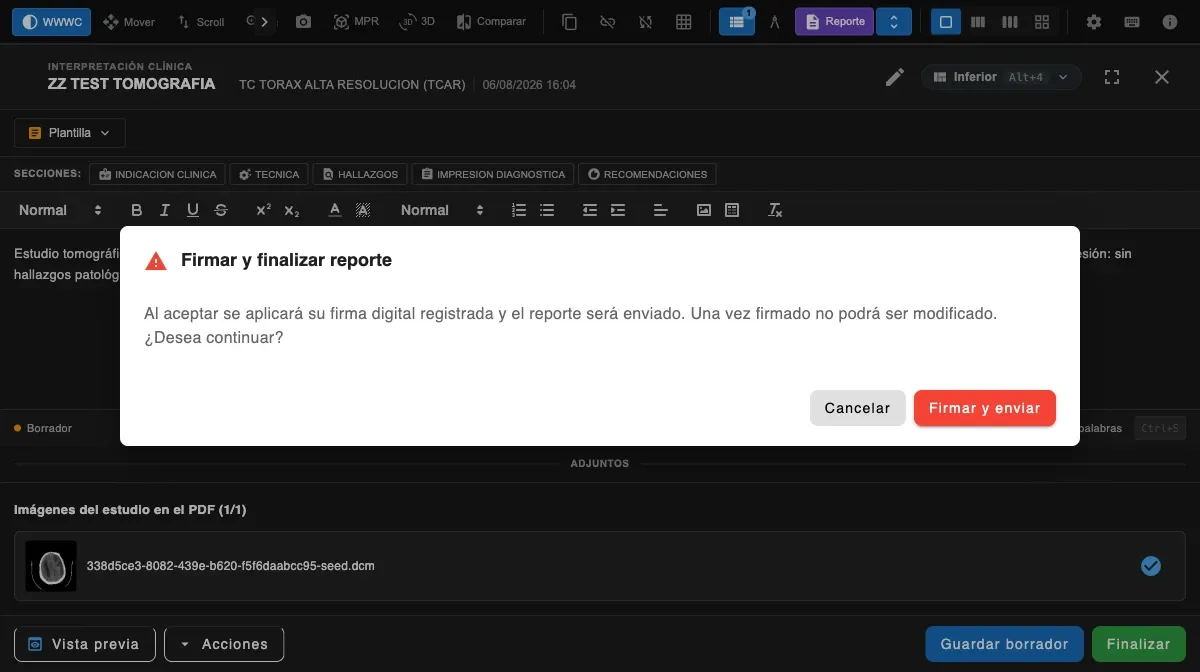Open the info circle icon
This screenshot has height=672, width=1200.
point(1170,21)
